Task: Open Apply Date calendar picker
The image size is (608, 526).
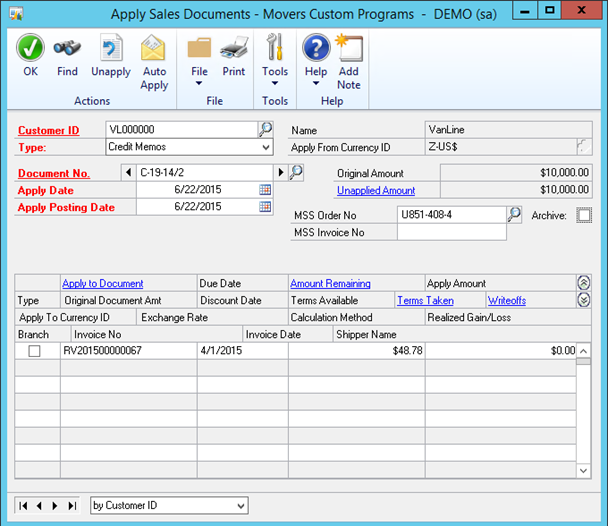Action: pyautogui.click(x=266, y=190)
